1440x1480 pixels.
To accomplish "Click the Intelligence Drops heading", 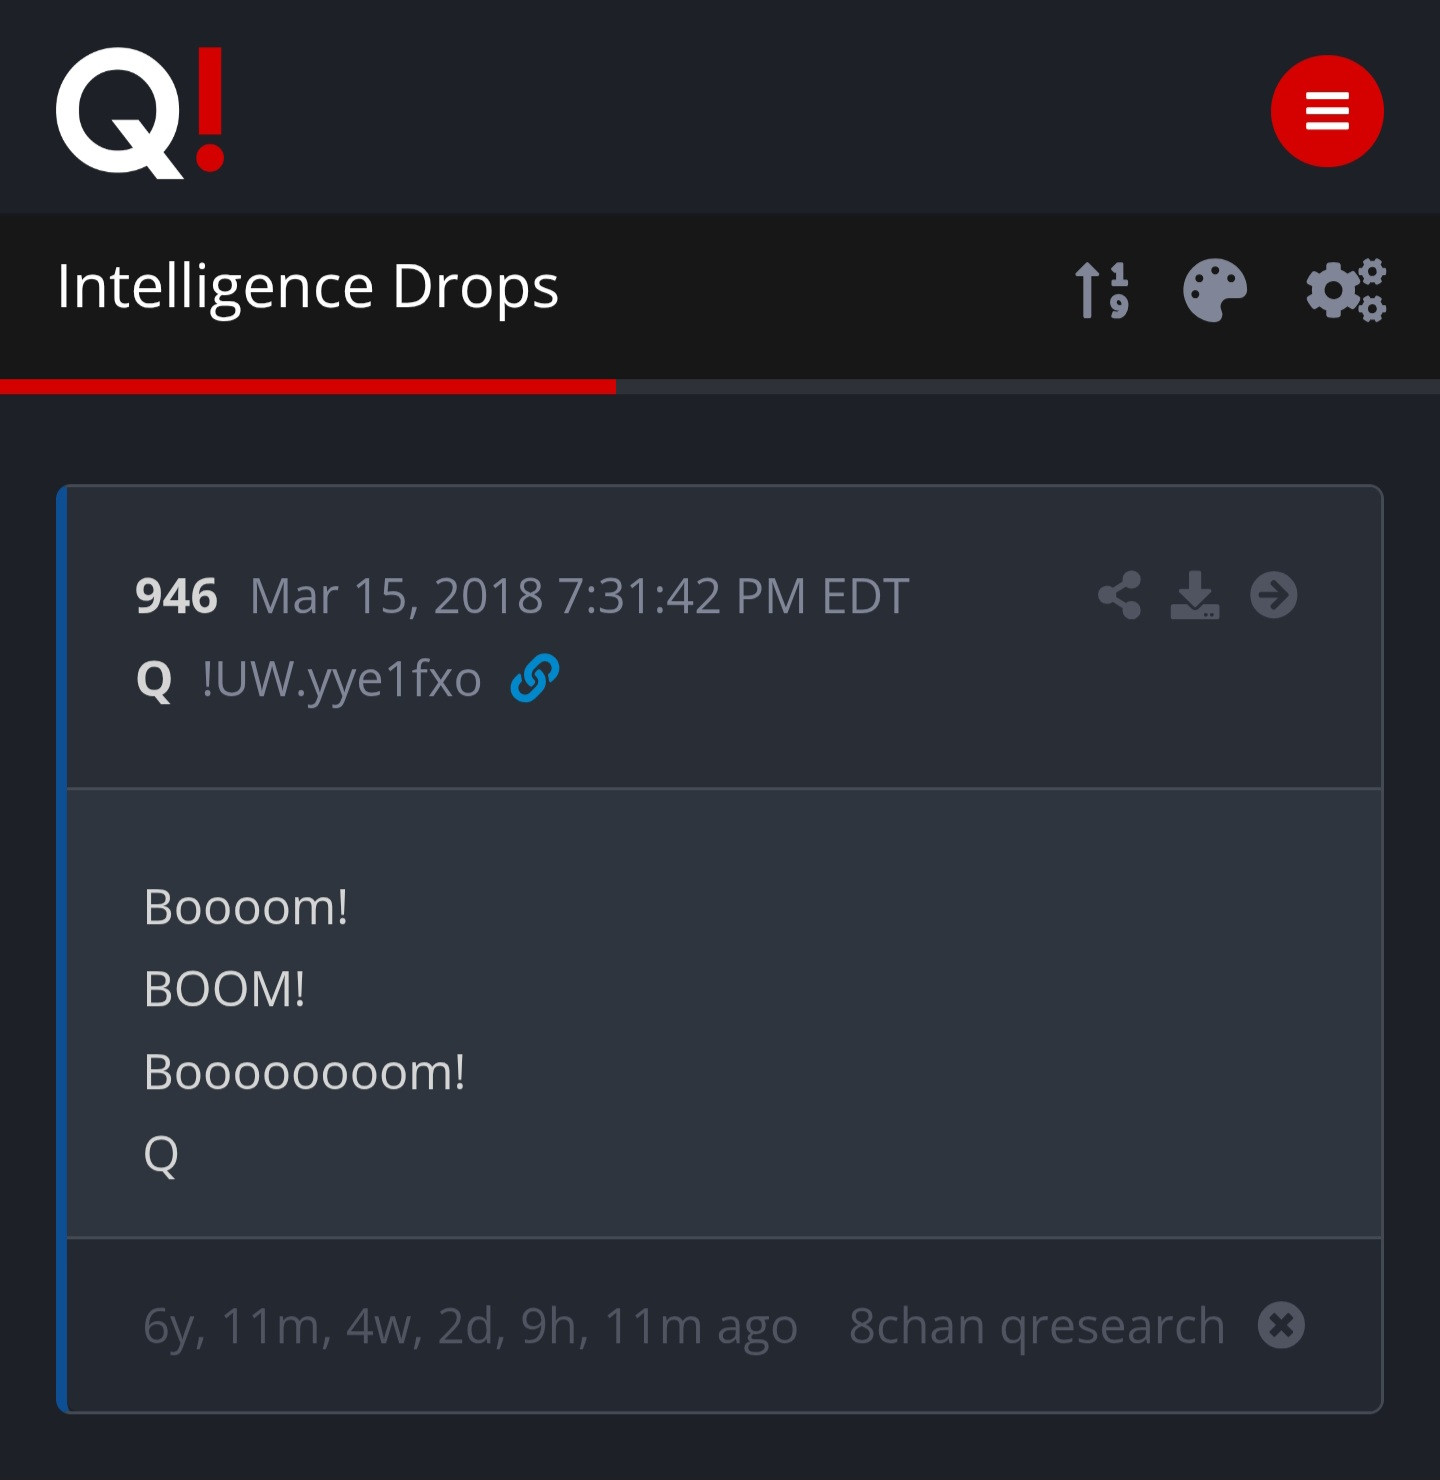I will pyautogui.click(x=307, y=287).
